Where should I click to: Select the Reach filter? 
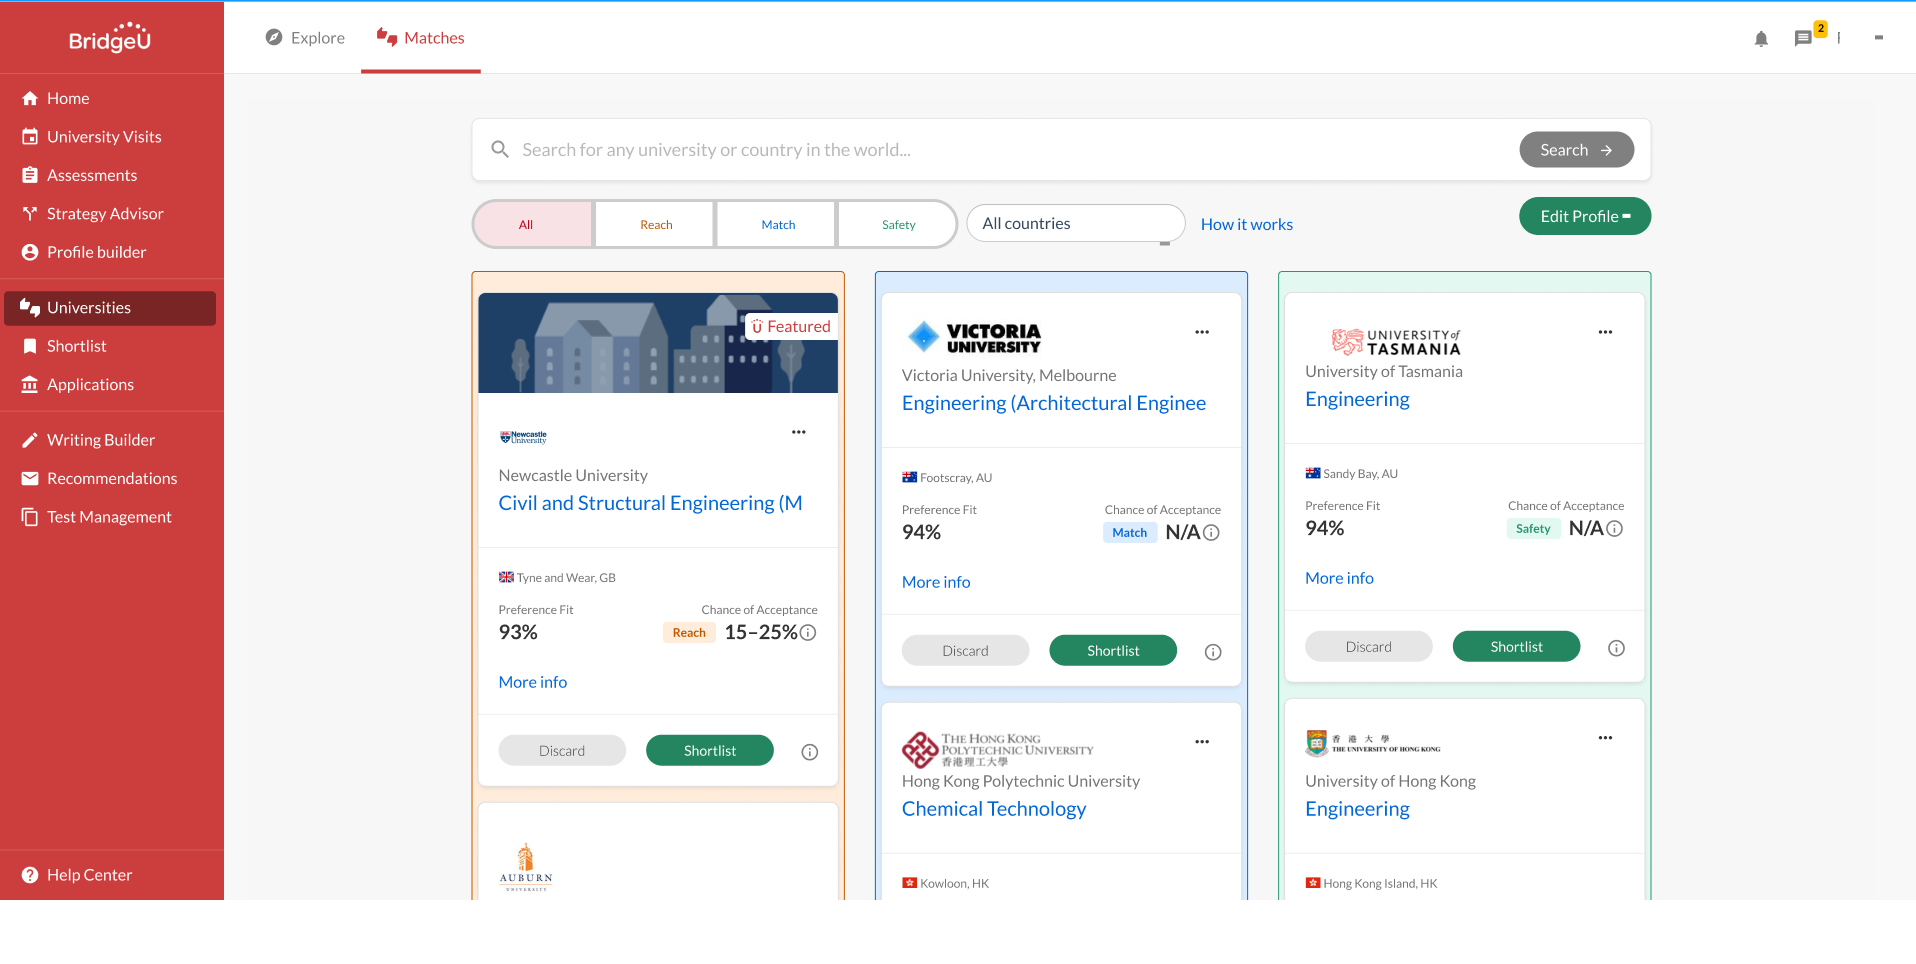tap(655, 224)
